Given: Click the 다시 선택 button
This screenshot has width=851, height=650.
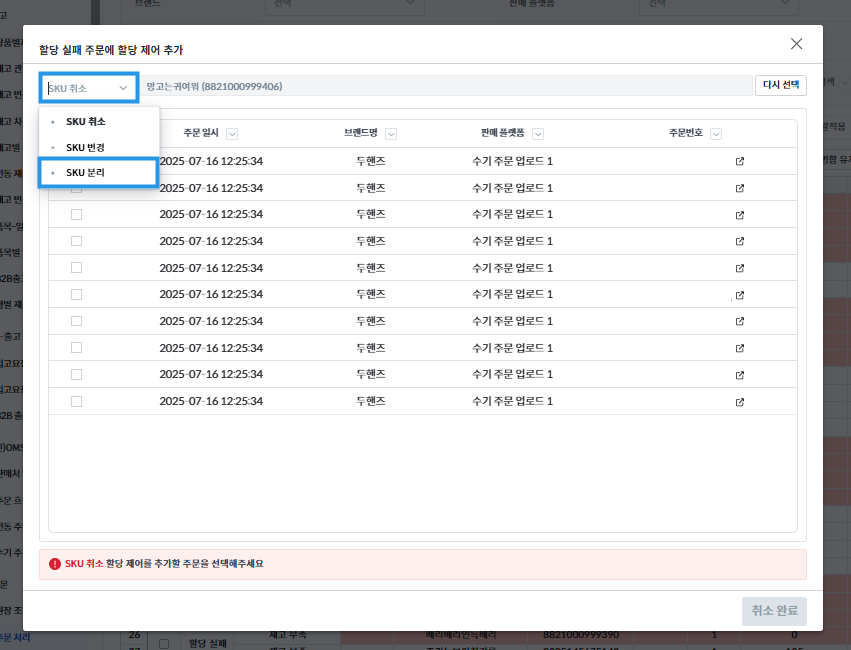Looking at the screenshot, I should click(x=780, y=85).
